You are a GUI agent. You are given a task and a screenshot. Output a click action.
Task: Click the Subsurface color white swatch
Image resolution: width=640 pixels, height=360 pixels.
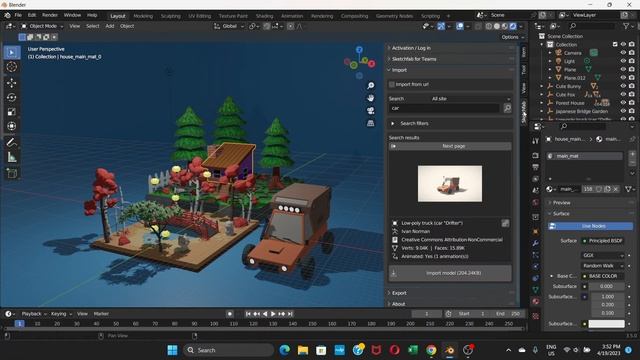[606, 324]
